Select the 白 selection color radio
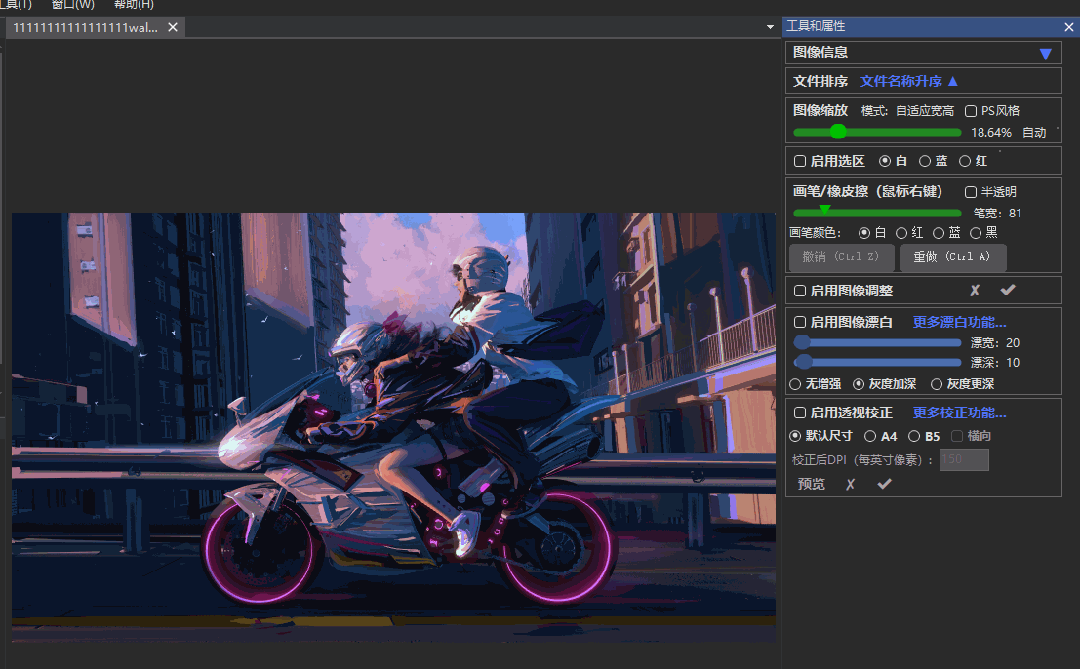 click(885, 161)
